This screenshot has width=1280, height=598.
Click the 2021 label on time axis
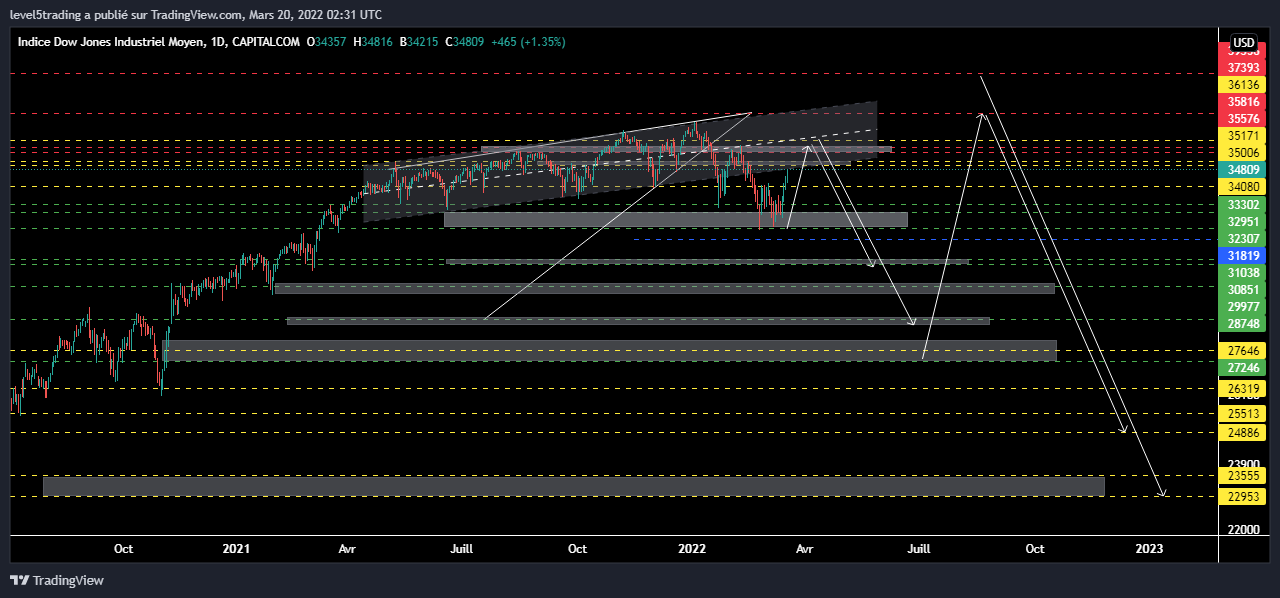point(236,548)
